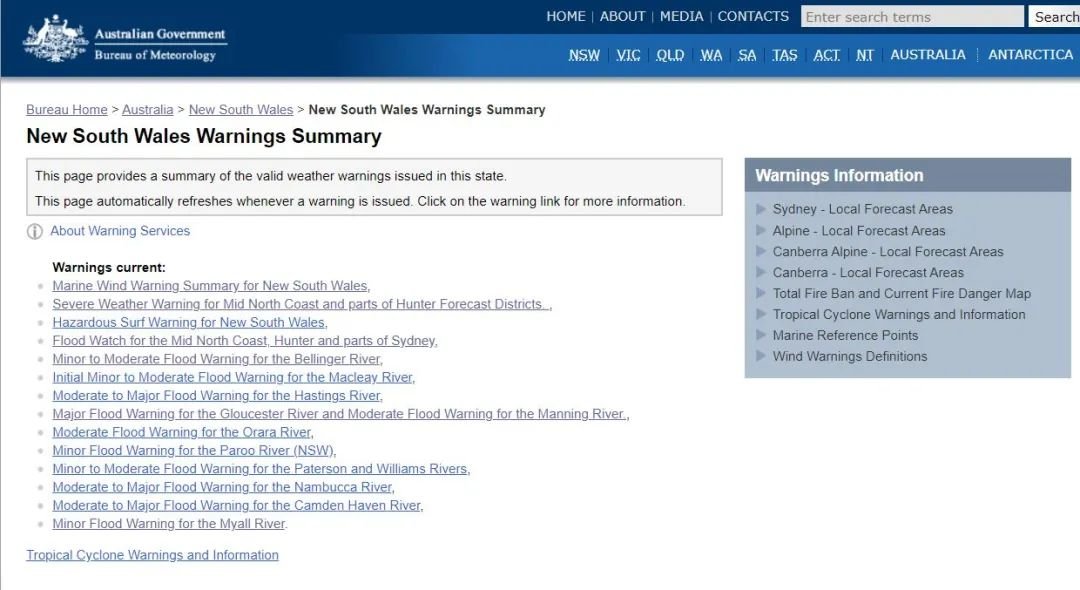Open About Warning Services link
The height and width of the screenshot is (590, 1080).
(120, 231)
